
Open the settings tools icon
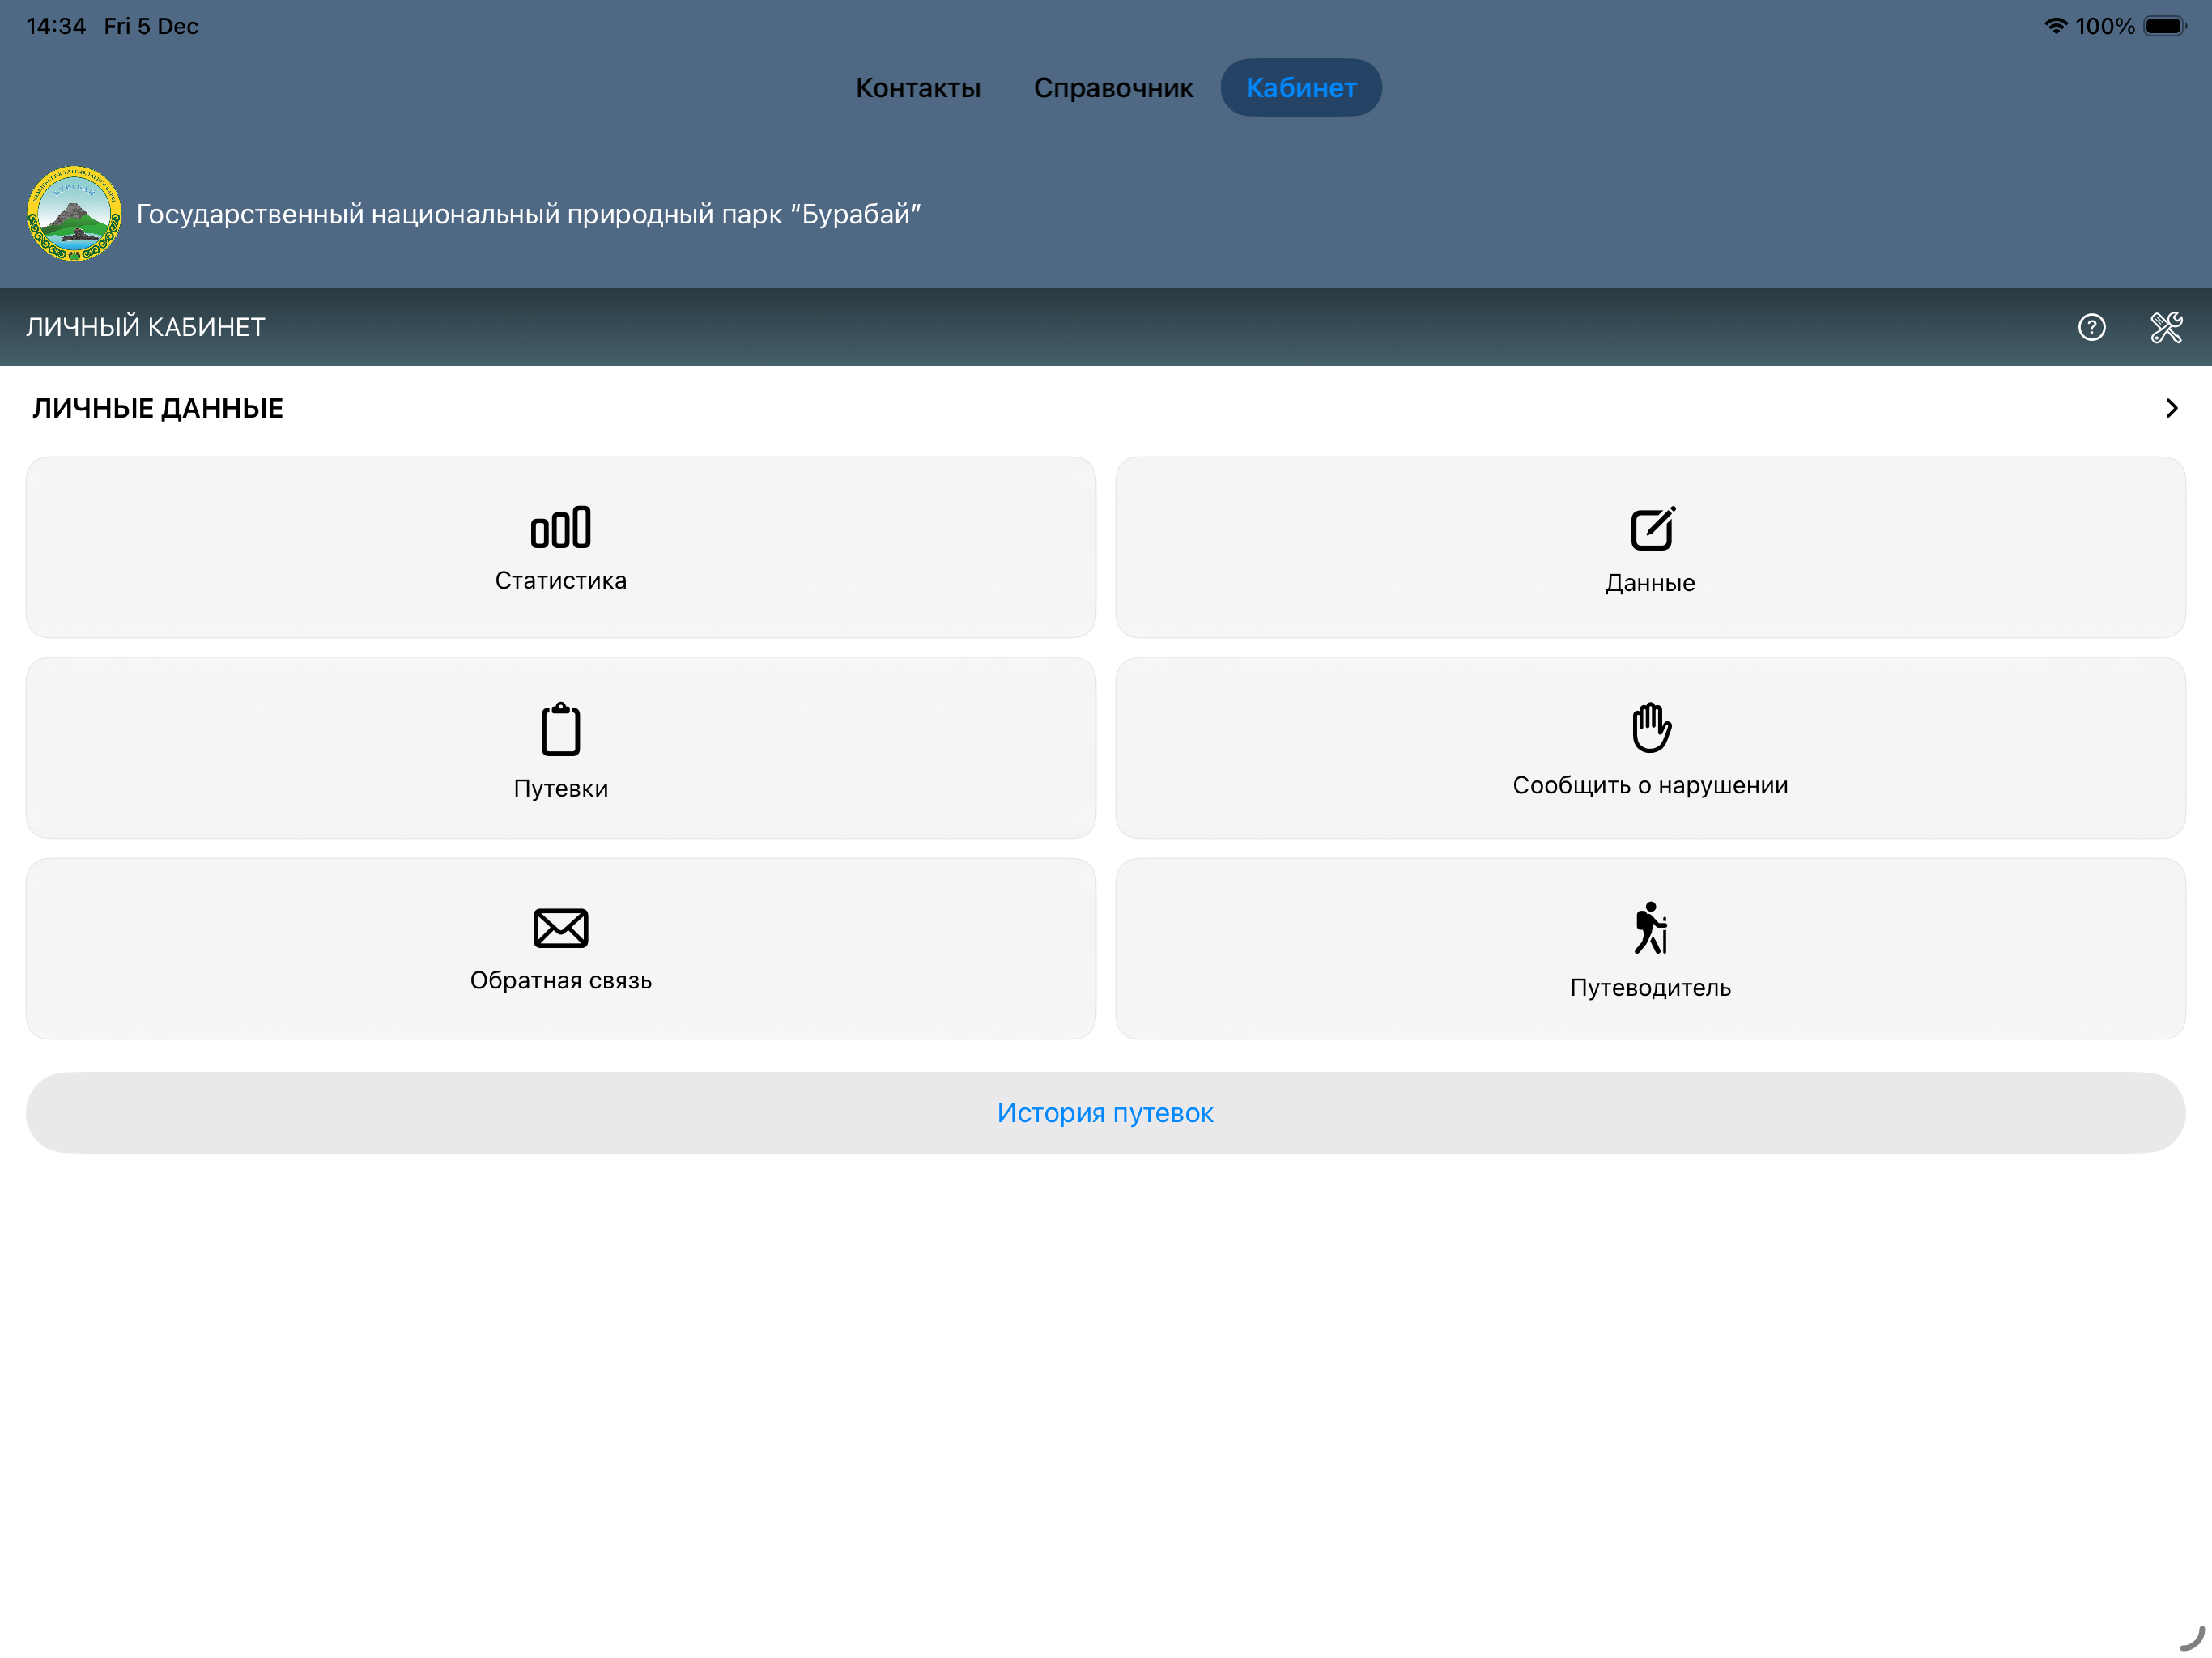(2166, 327)
